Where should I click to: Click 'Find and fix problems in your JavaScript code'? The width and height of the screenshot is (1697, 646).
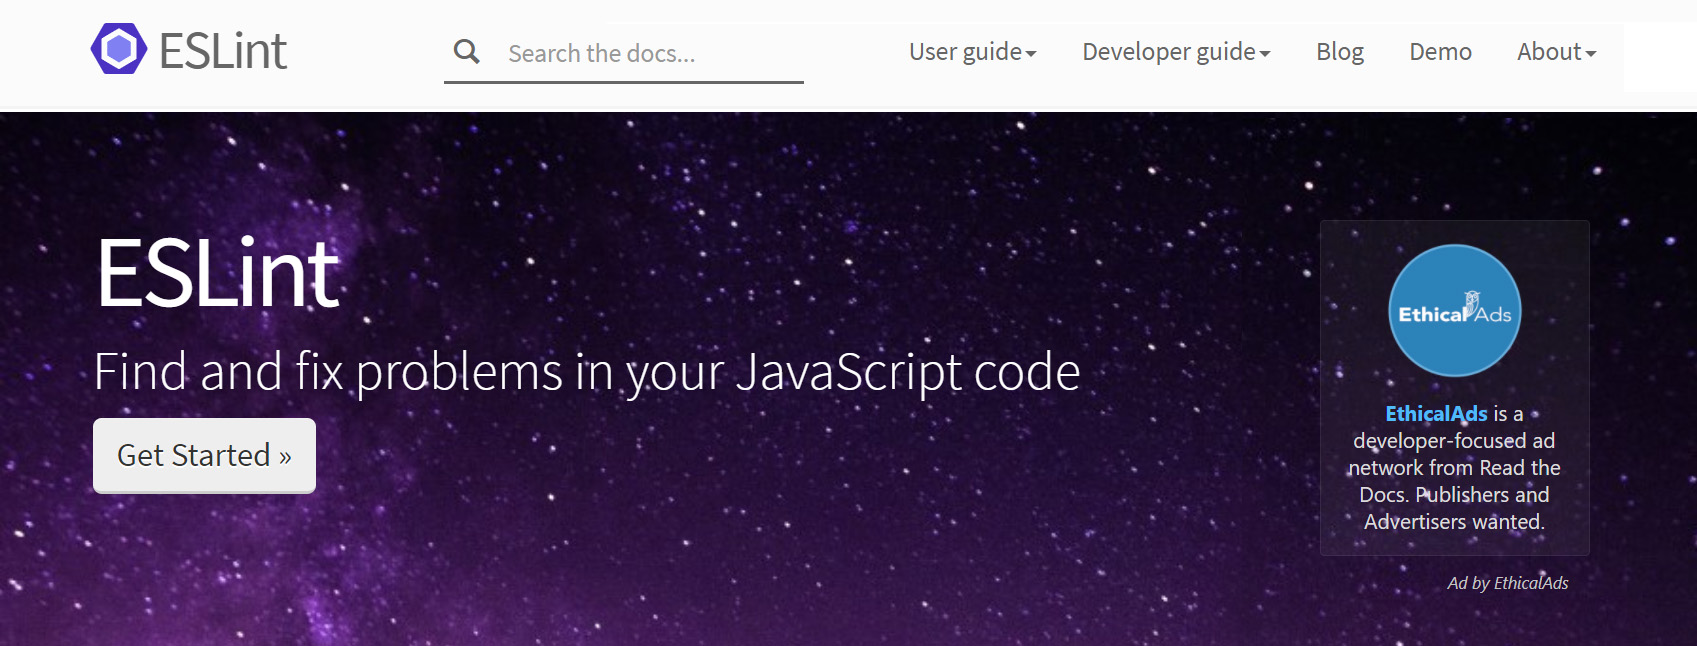pos(587,373)
